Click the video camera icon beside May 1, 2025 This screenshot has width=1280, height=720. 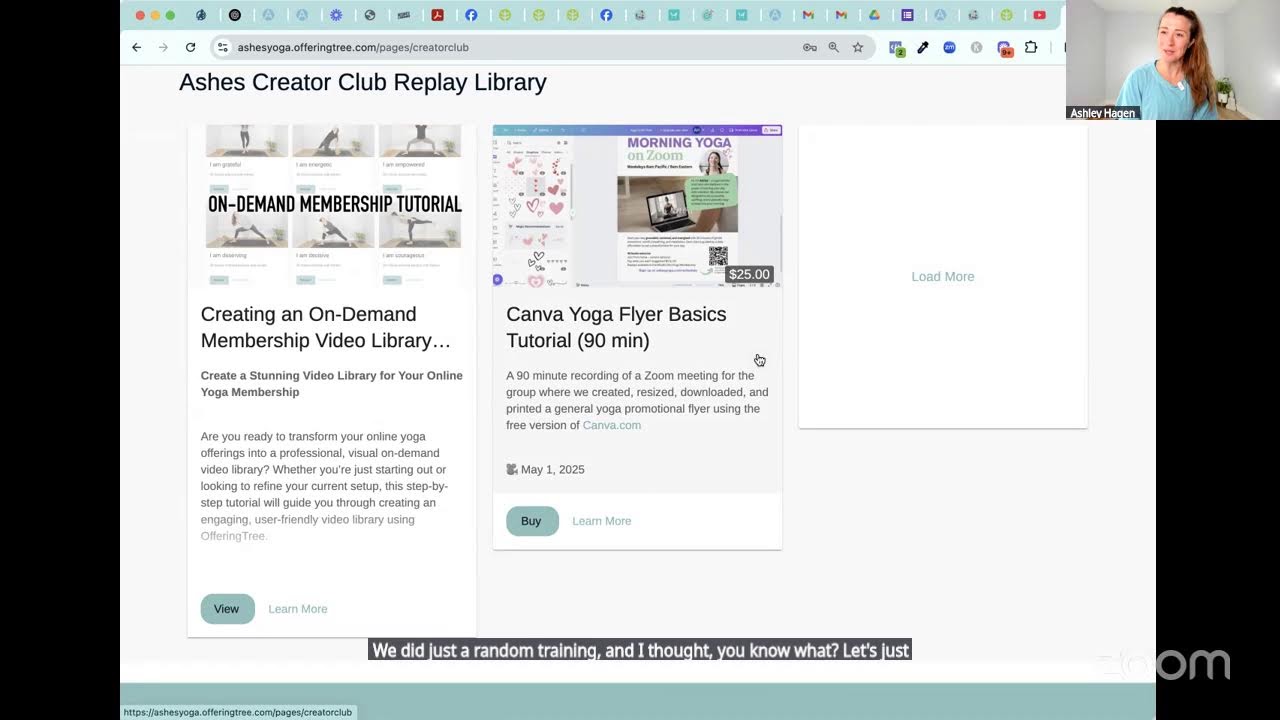click(512, 469)
